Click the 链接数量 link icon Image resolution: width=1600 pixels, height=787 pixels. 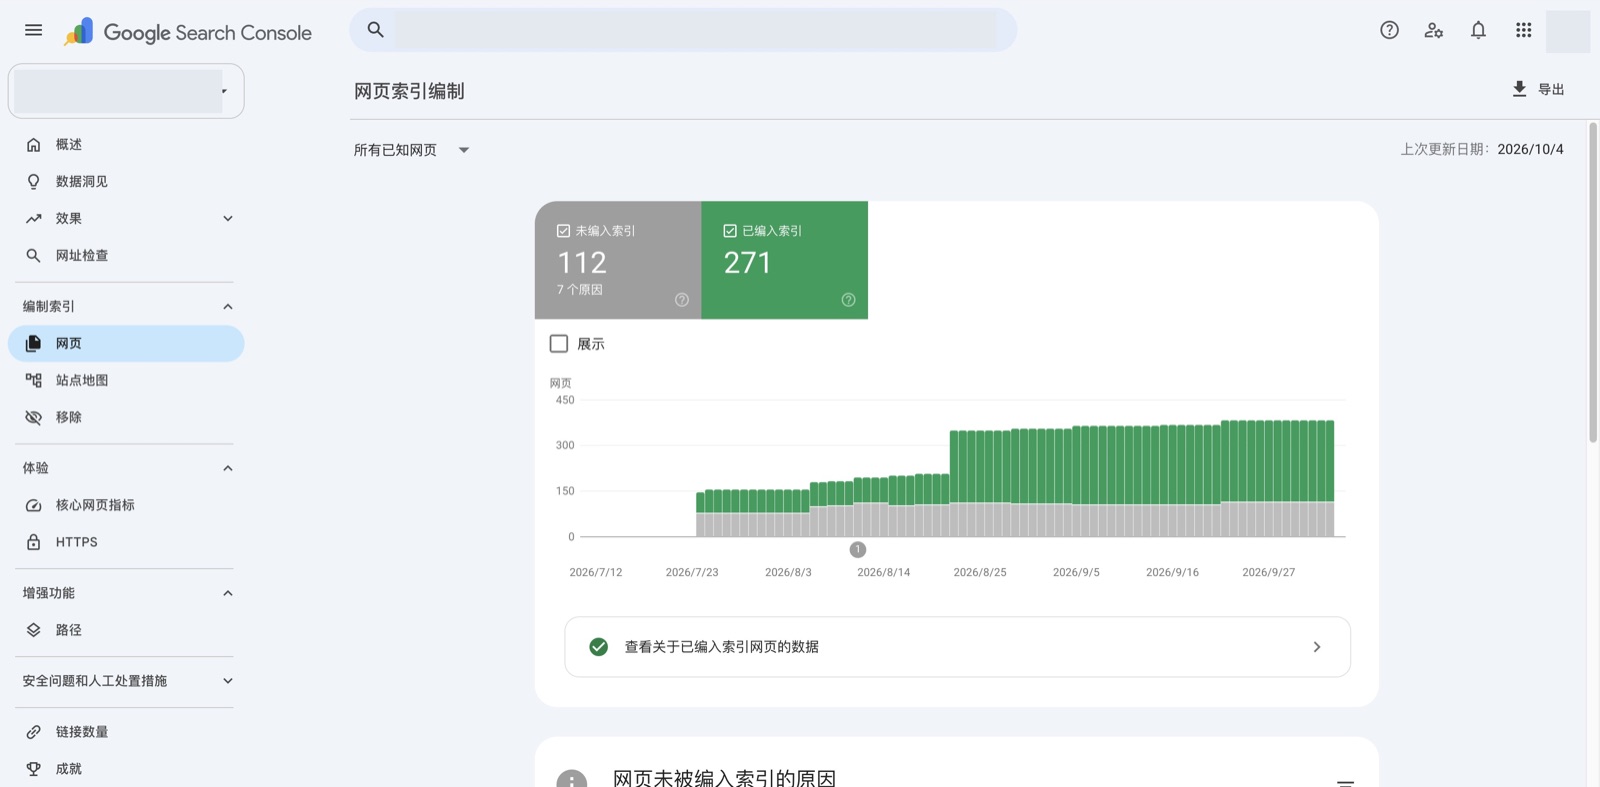[33, 732]
